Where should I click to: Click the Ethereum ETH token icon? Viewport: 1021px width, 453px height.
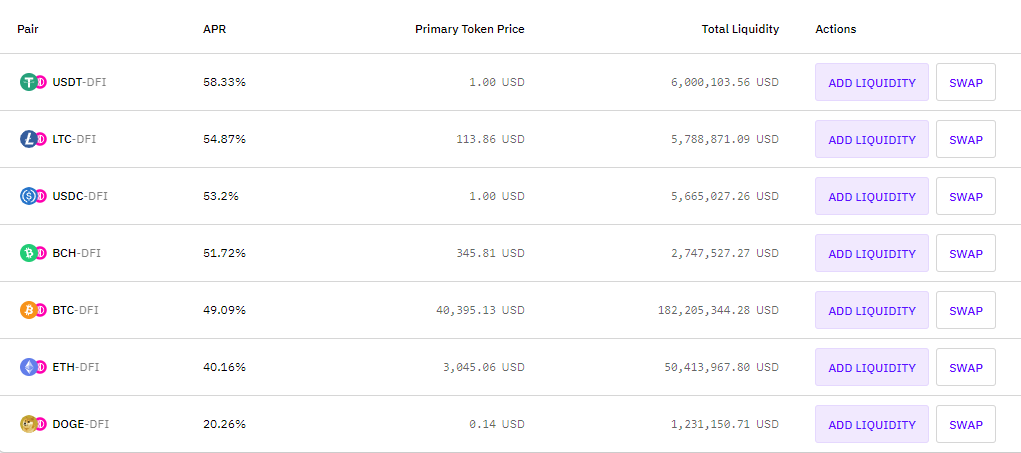click(x=29, y=367)
